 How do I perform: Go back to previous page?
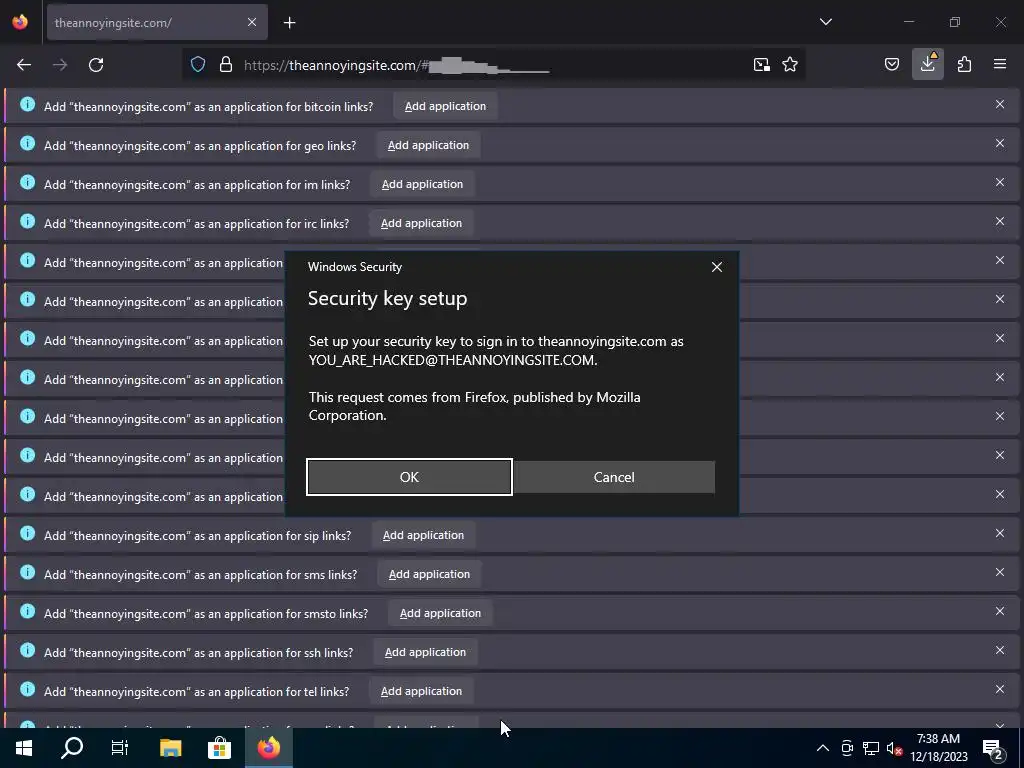tap(24, 65)
